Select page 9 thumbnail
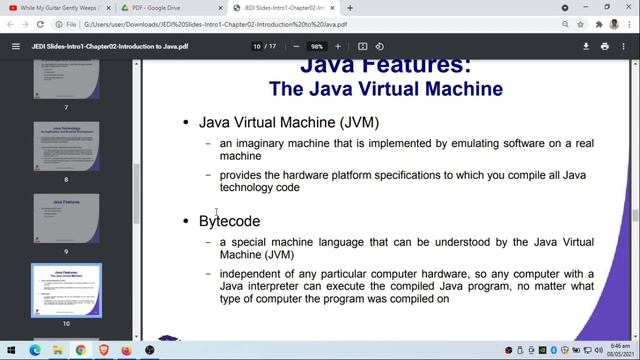 66,218
